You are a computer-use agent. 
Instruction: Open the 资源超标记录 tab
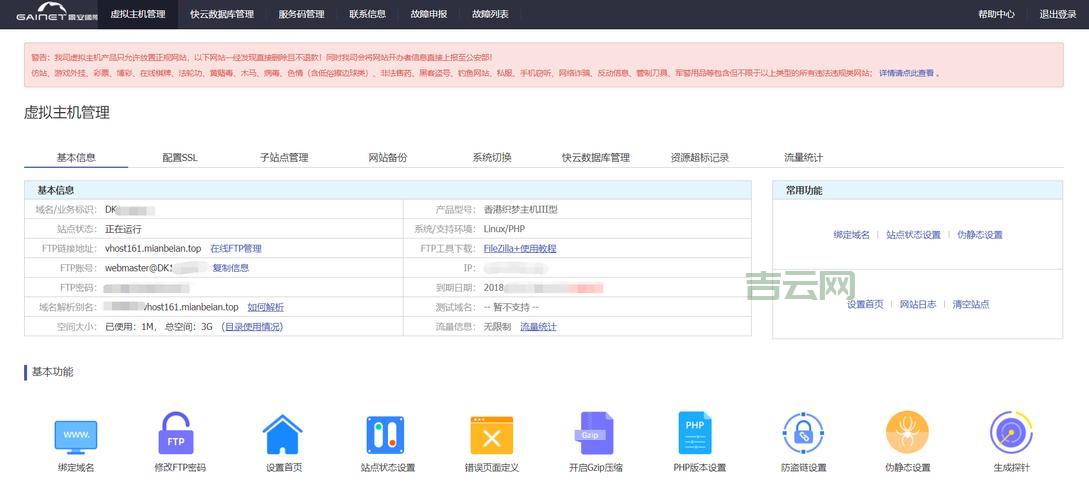coord(699,158)
